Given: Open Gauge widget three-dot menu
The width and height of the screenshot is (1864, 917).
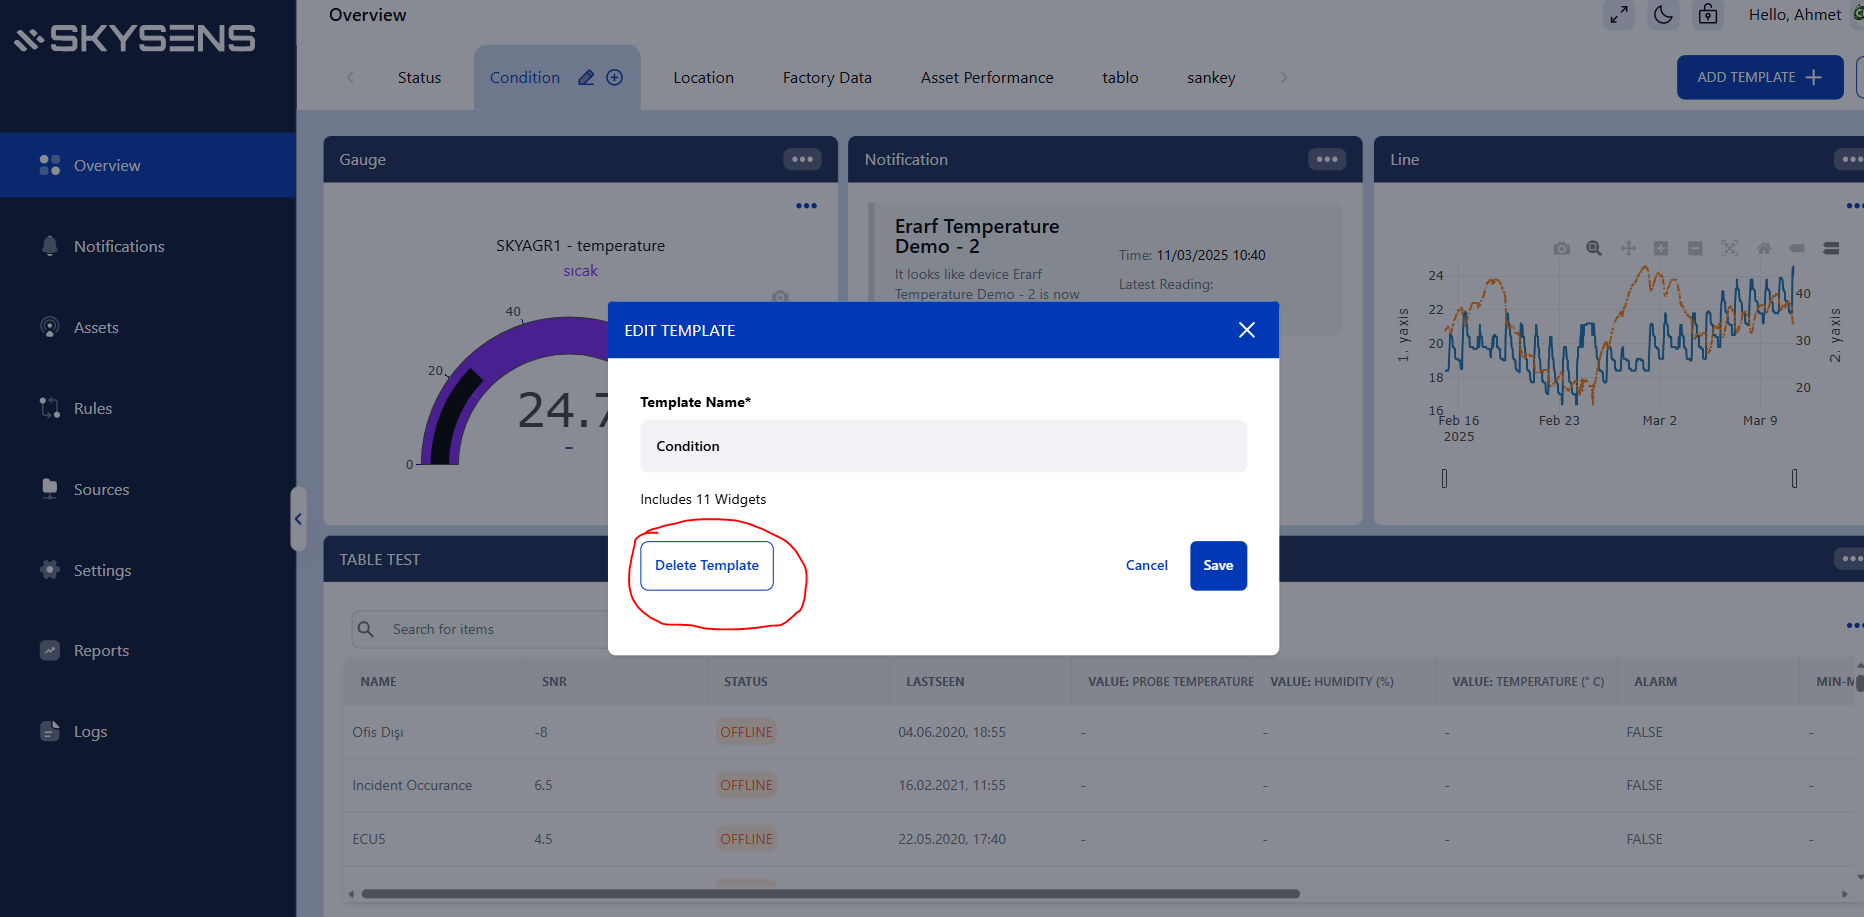Looking at the screenshot, I should pos(802,160).
